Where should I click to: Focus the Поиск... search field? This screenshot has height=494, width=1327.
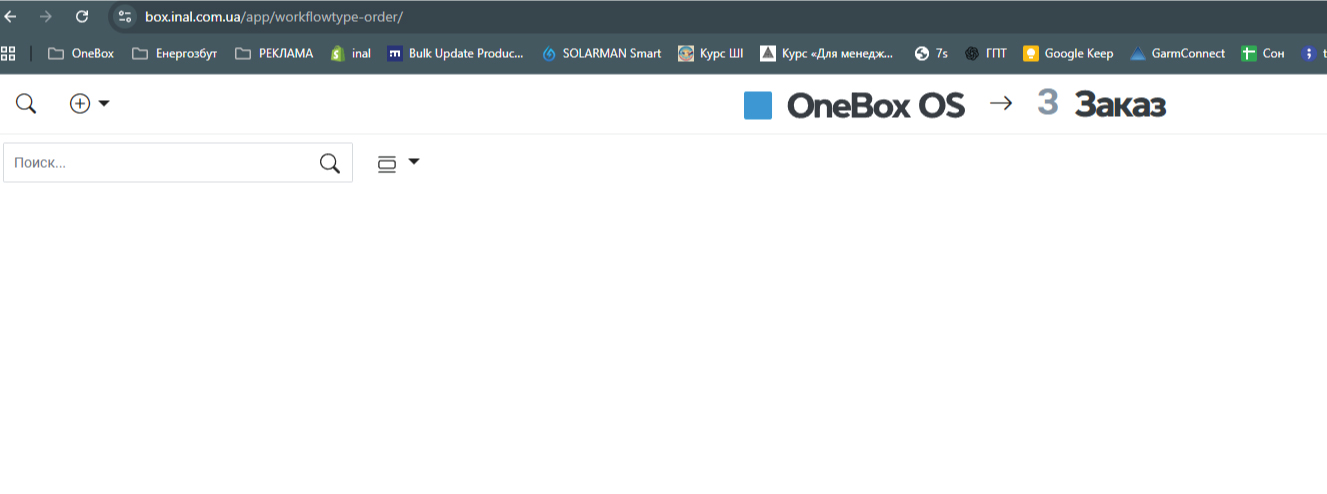click(178, 163)
